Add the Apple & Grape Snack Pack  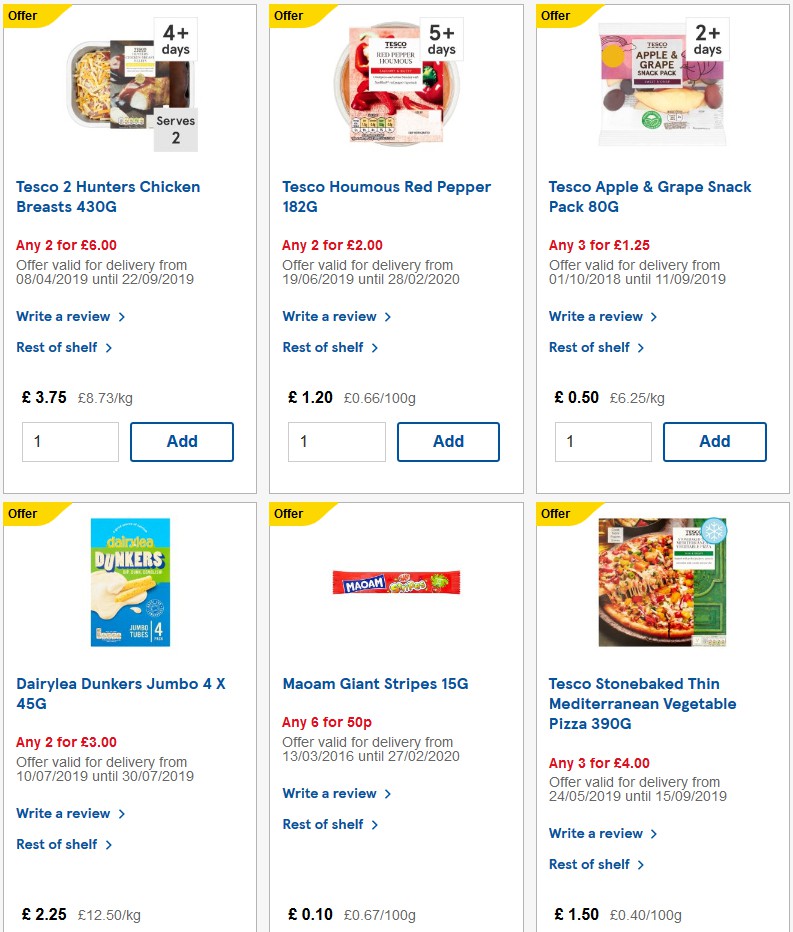tap(714, 441)
